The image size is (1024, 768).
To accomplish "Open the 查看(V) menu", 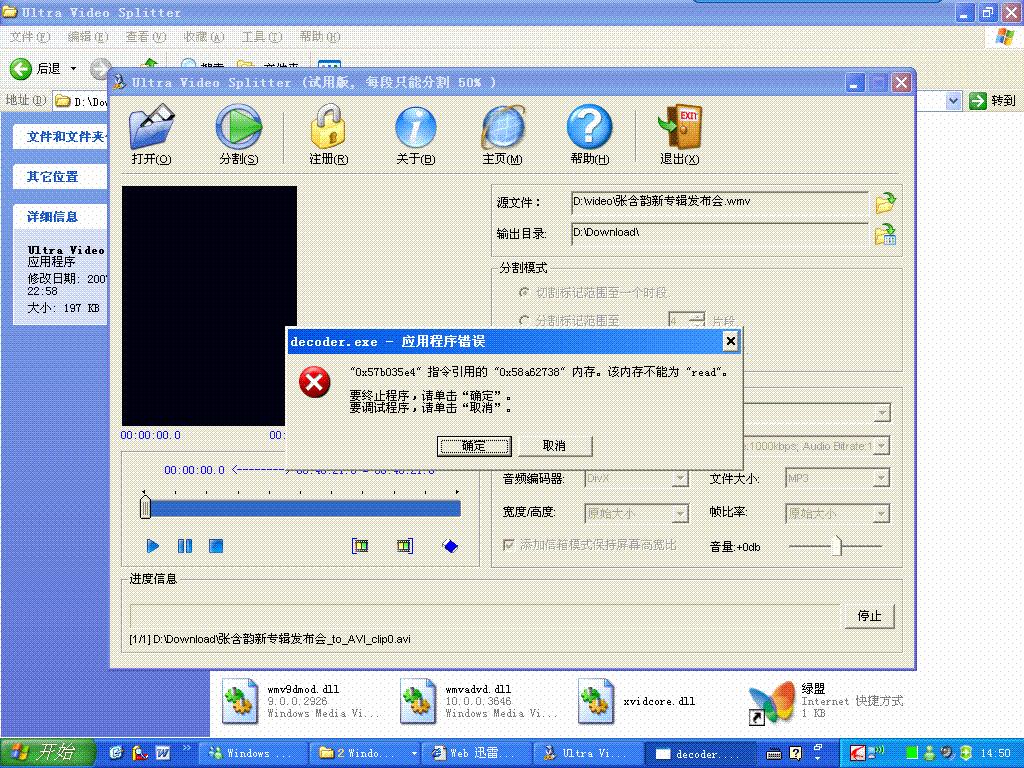I will [146, 37].
